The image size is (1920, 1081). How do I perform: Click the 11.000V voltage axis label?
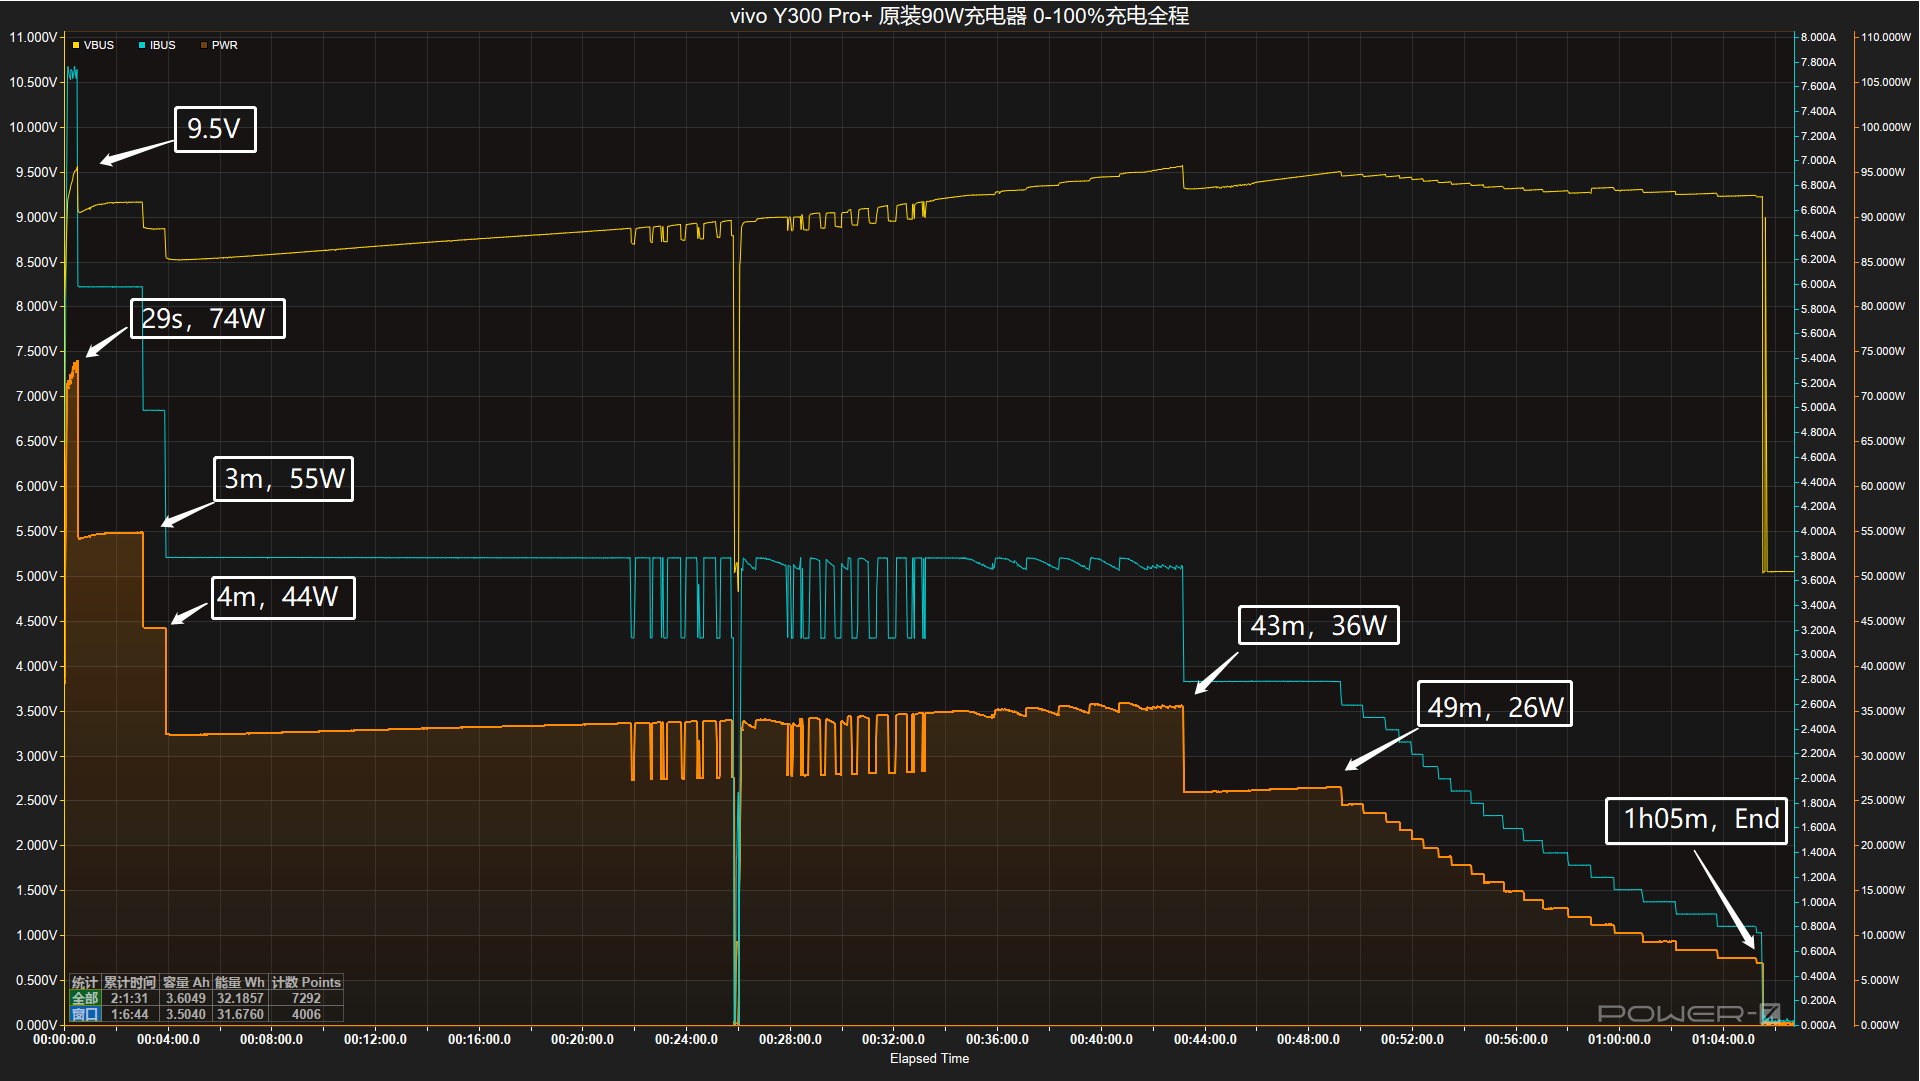33,37
